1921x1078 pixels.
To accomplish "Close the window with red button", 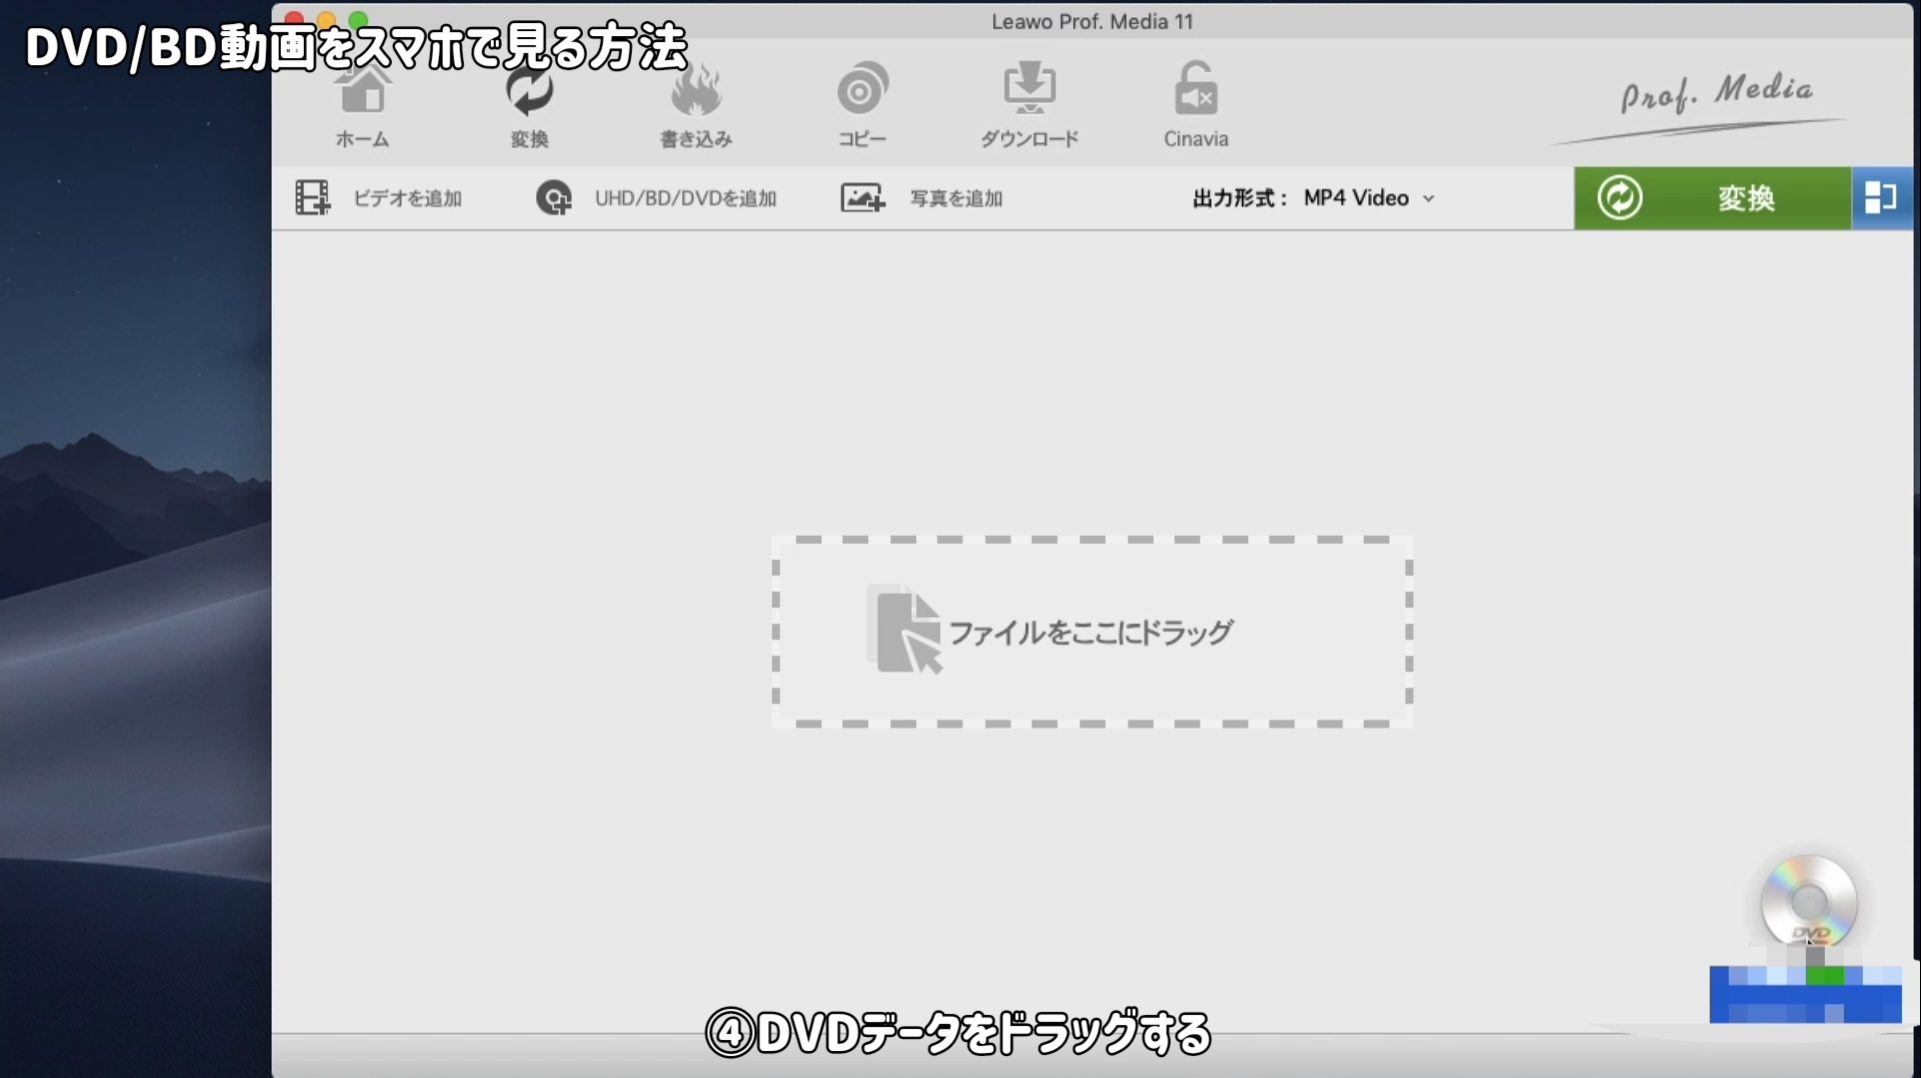I will [294, 19].
